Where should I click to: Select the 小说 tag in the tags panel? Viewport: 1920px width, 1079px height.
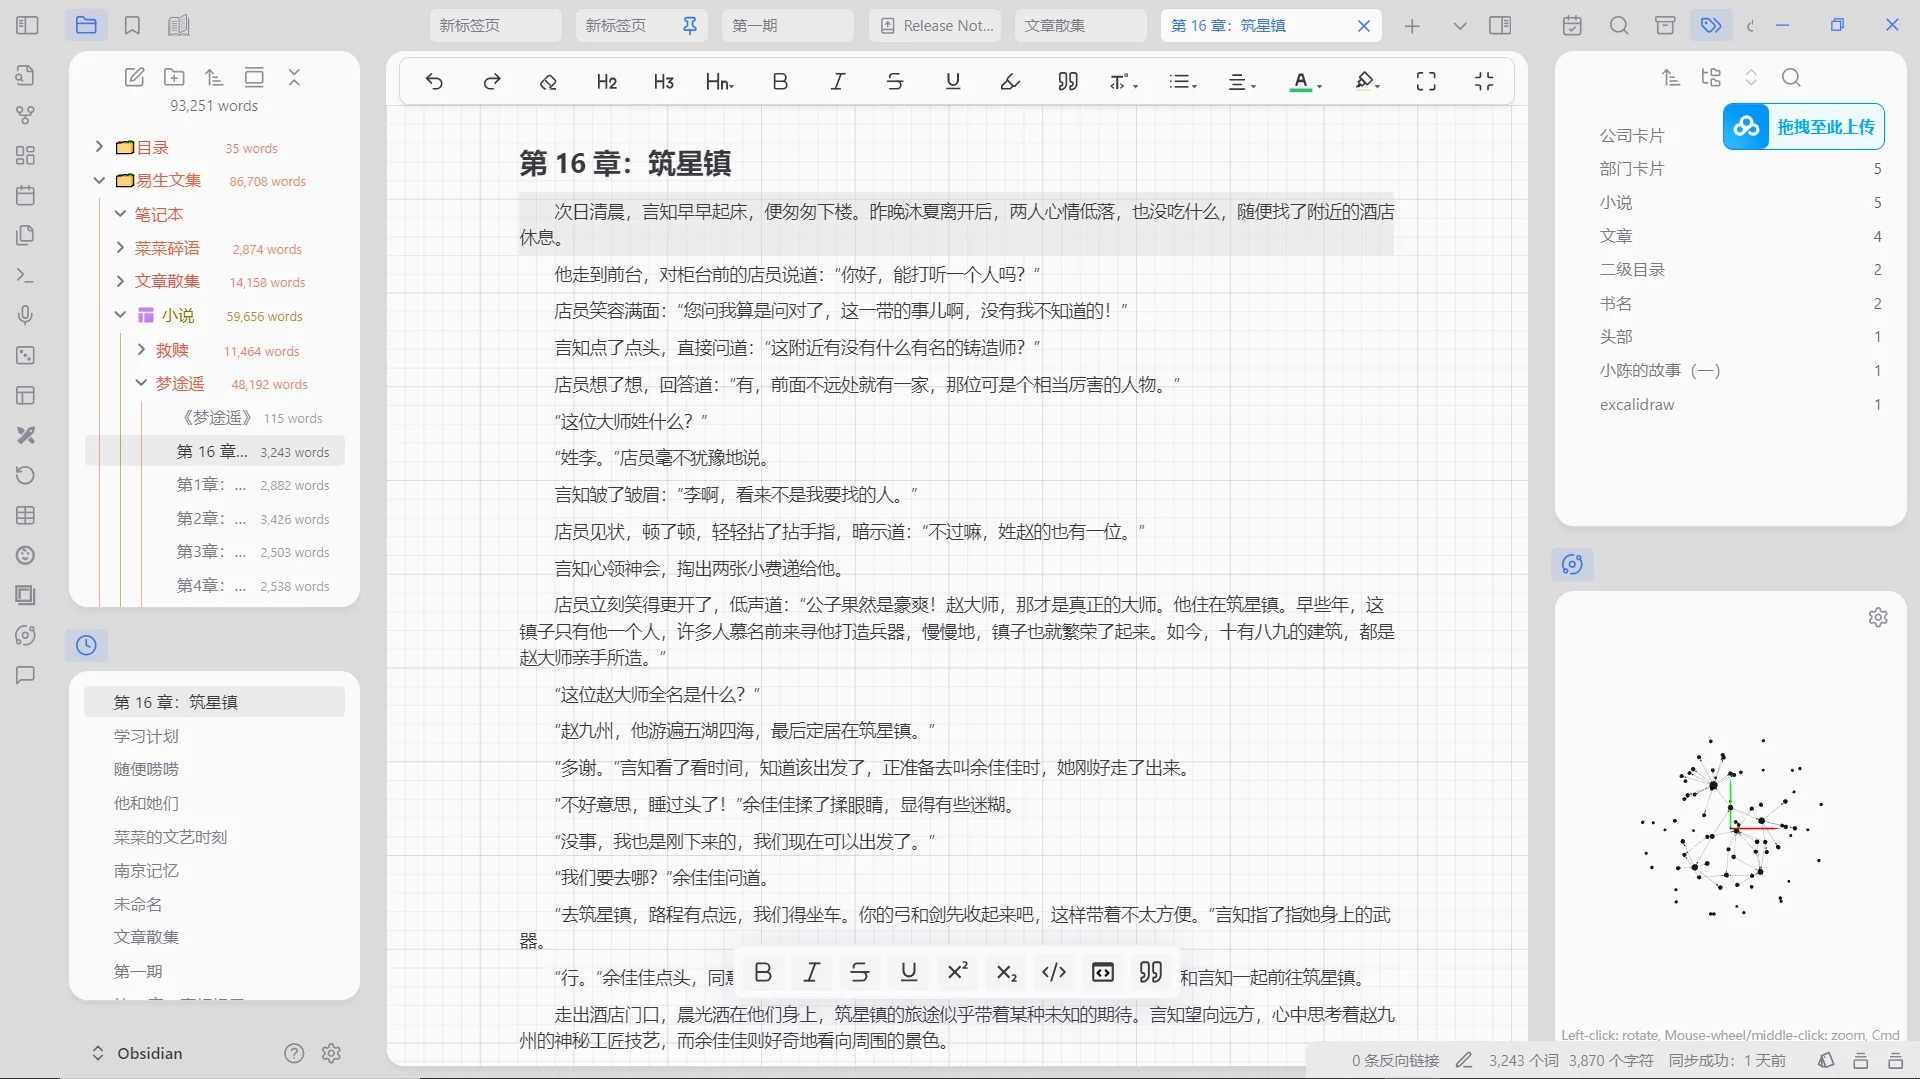click(x=1617, y=202)
